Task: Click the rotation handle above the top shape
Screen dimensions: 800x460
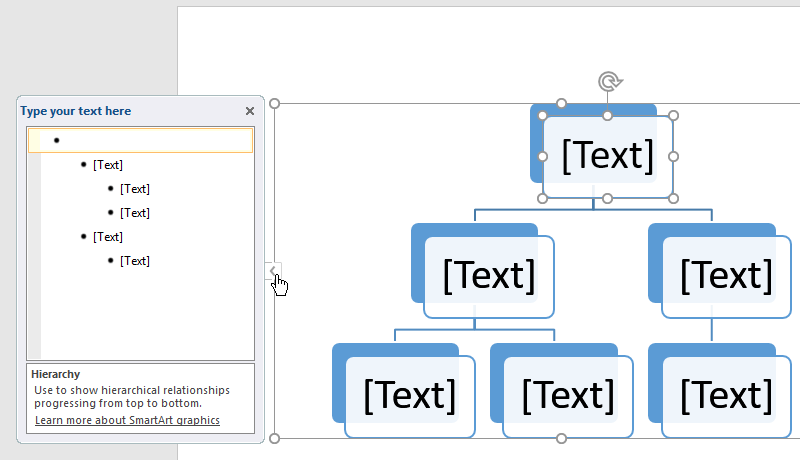Action: click(x=607, y=82)
